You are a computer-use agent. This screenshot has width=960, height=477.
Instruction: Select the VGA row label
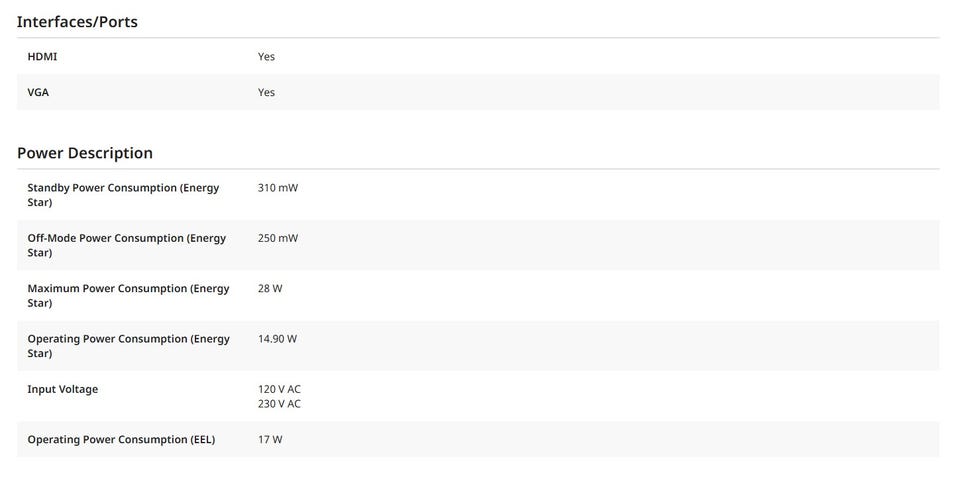click(x=38, y=92)
